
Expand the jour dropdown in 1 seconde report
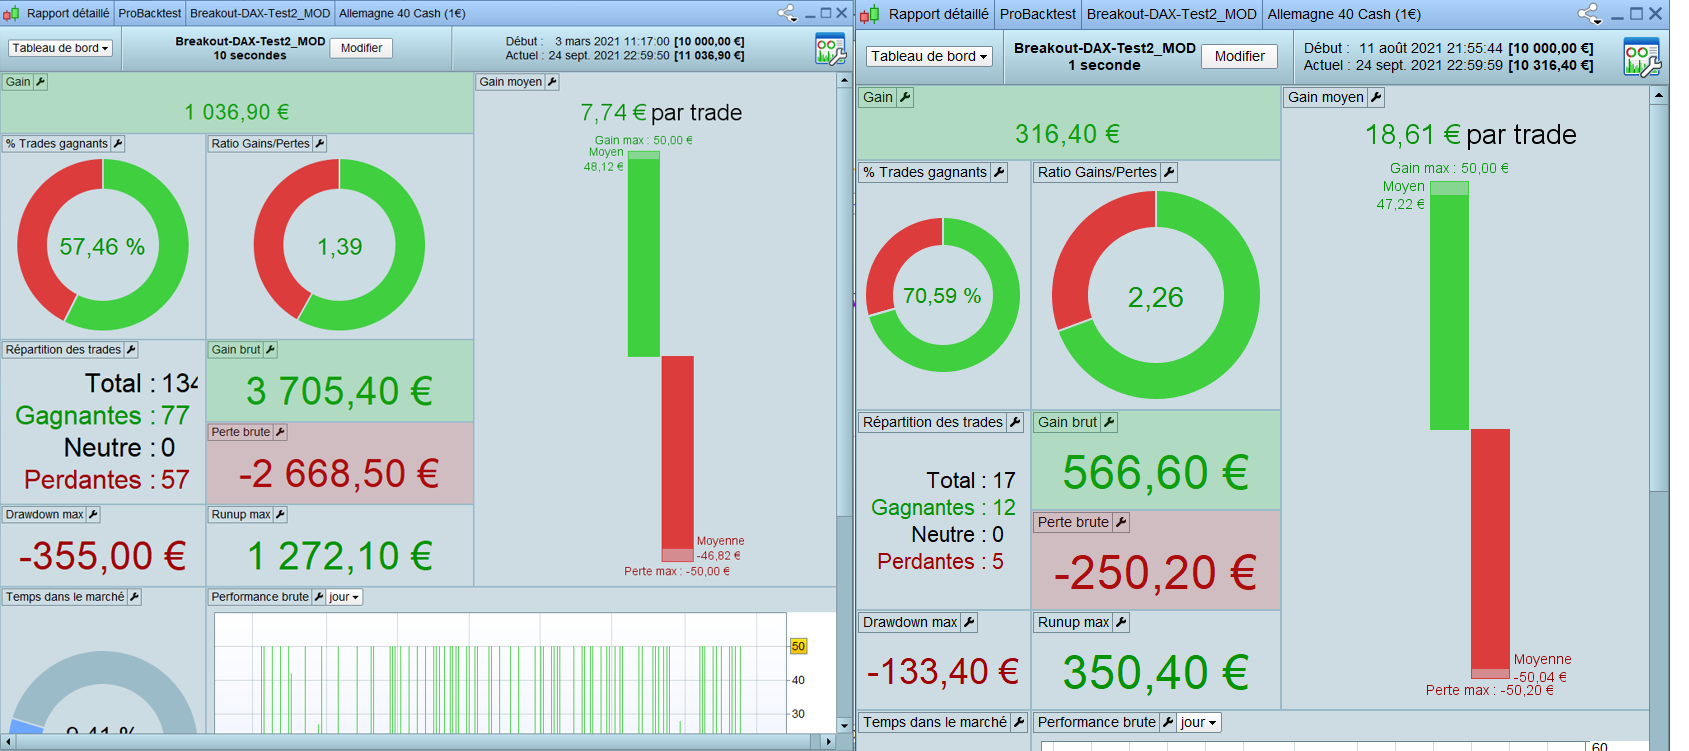point(1199,722)
